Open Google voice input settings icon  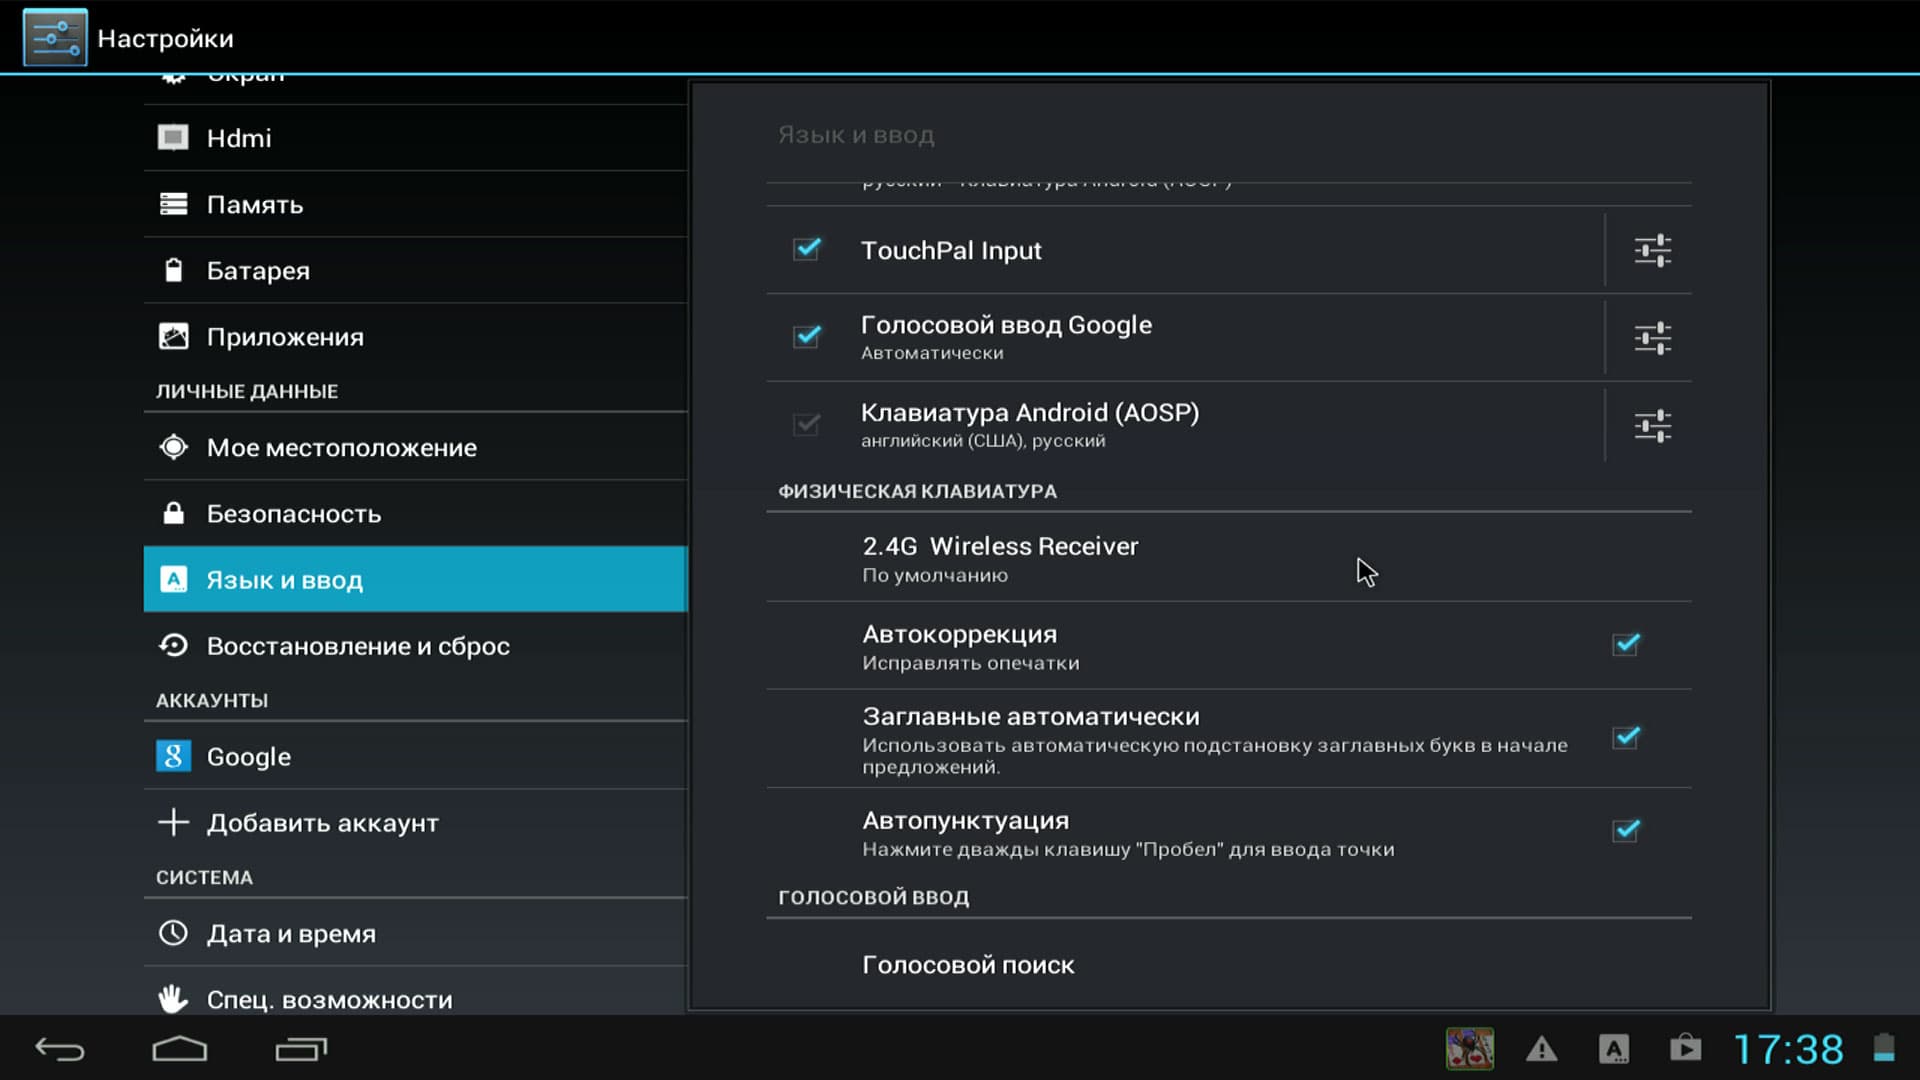tap(1652, 338)
